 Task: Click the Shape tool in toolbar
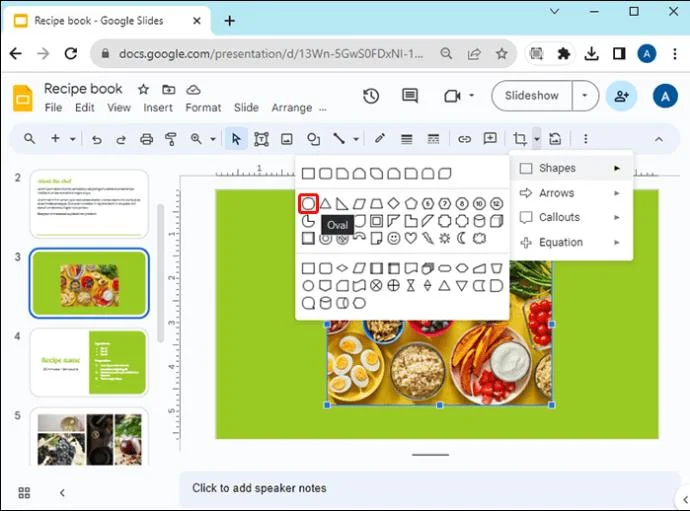pos(313,139)
